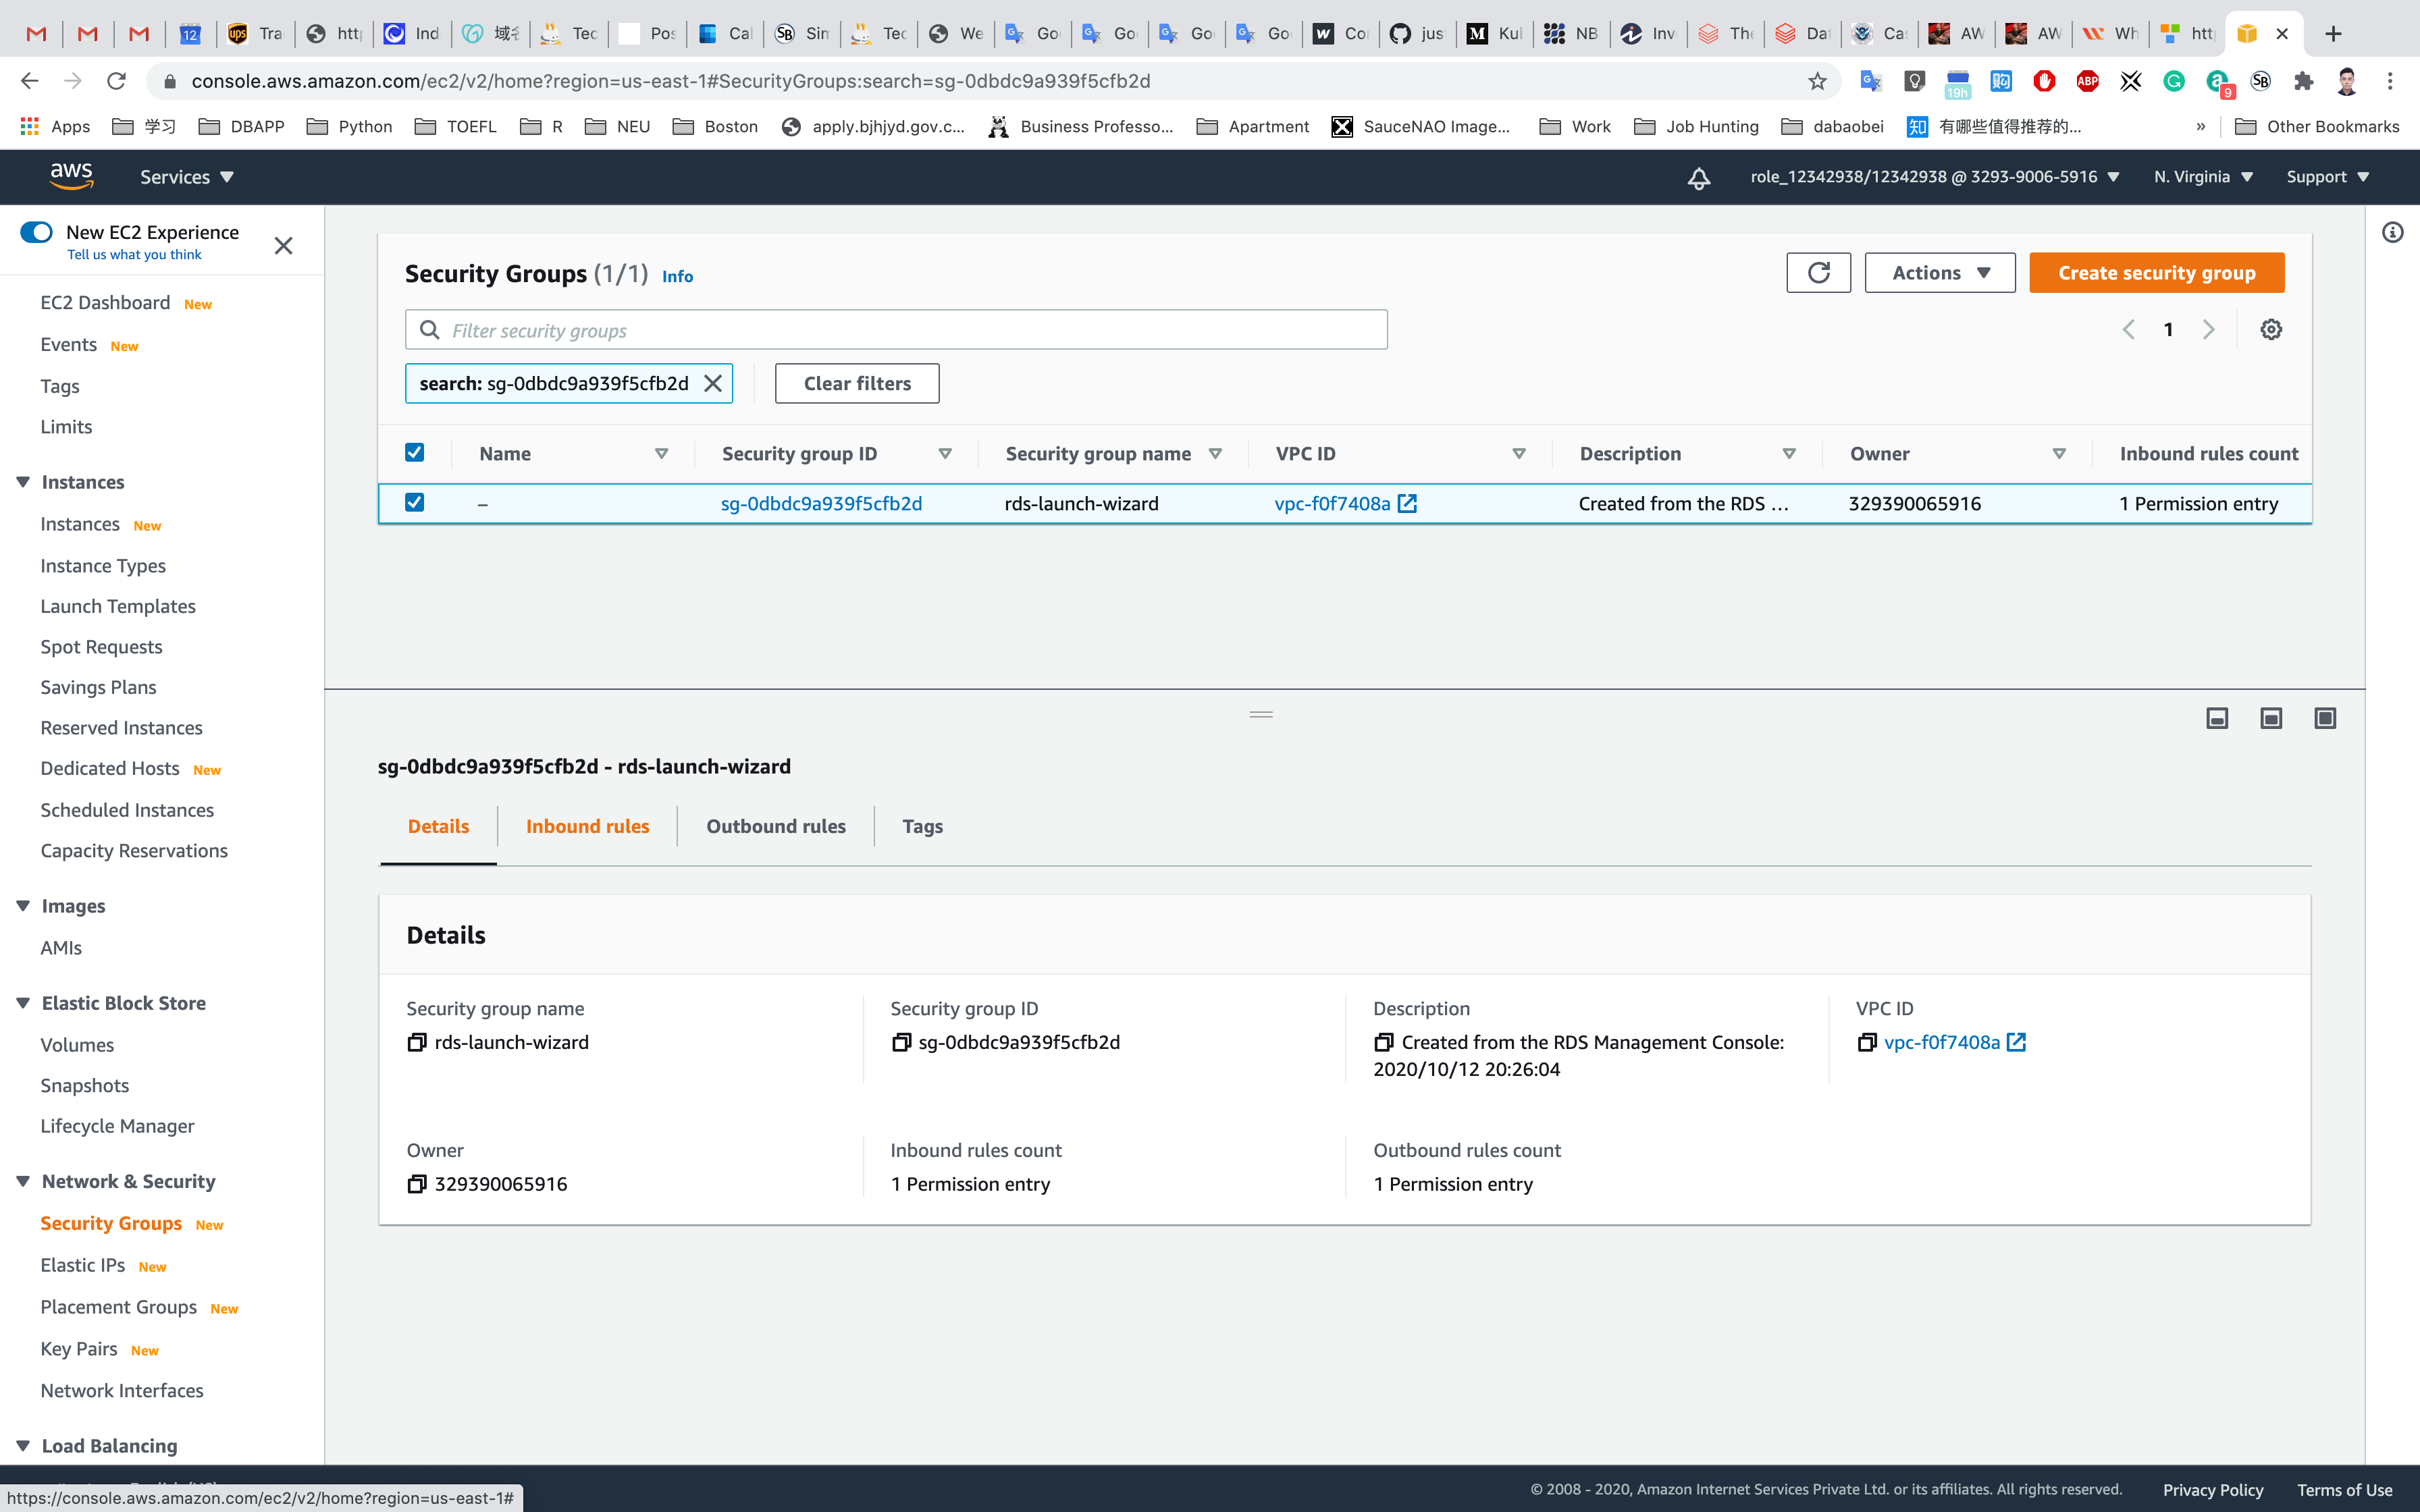Open vpc-f0f7408a external link icon in table row

1407,504
